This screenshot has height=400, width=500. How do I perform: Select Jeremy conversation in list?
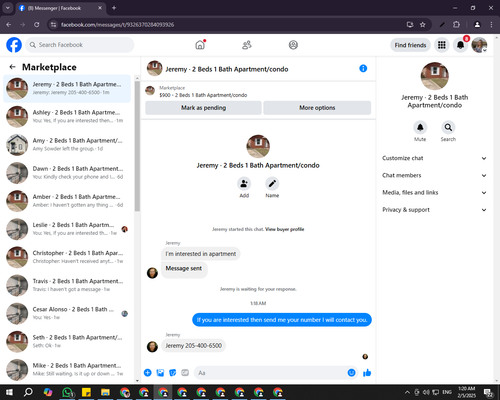(67, 89)
